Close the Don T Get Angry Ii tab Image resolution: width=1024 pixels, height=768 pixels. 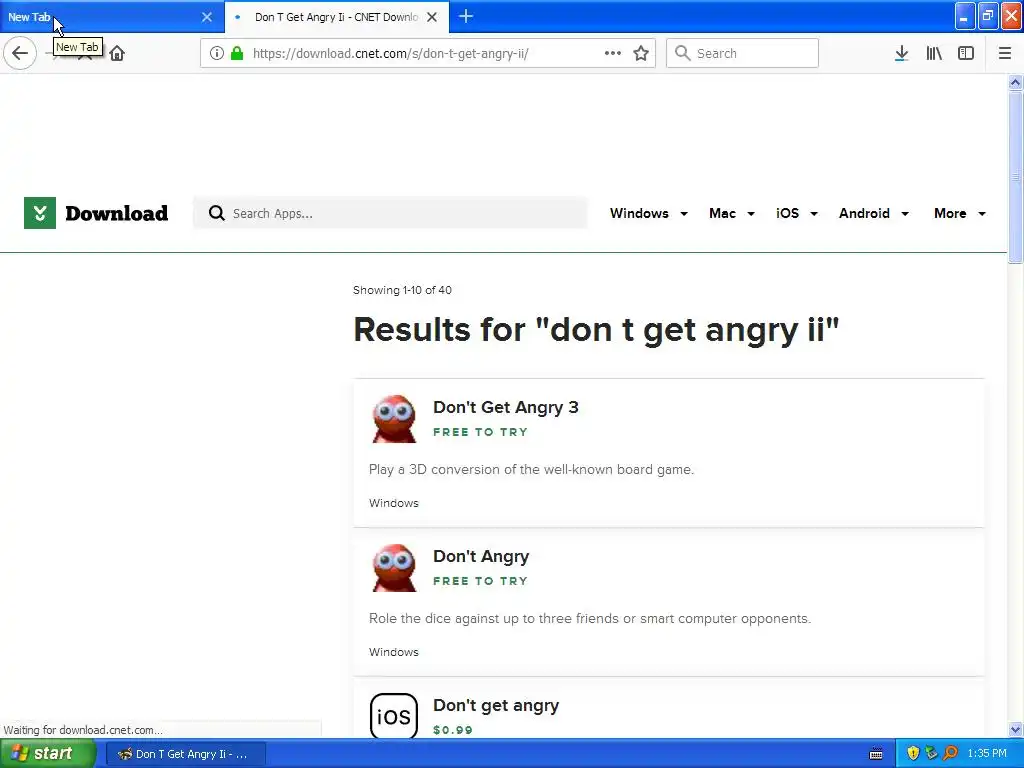(432, 17)
